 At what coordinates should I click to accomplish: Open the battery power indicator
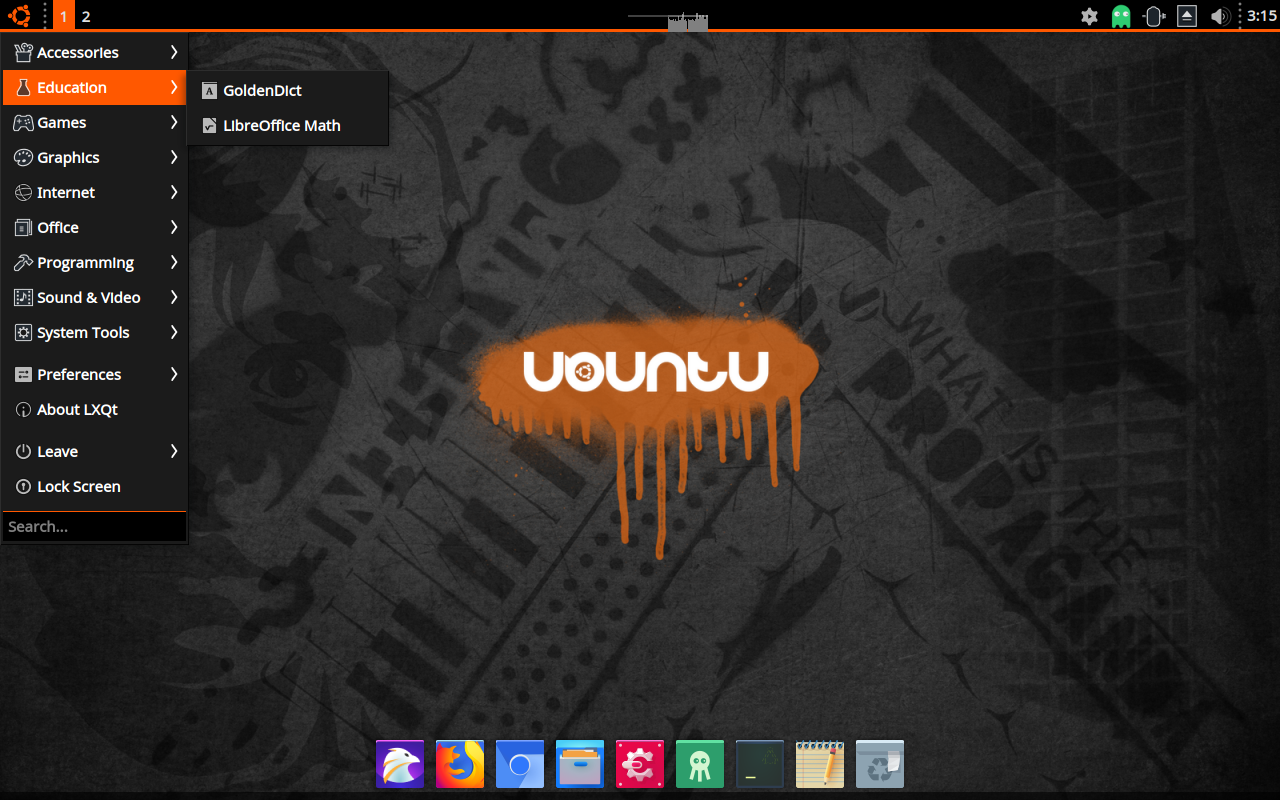1154,16
